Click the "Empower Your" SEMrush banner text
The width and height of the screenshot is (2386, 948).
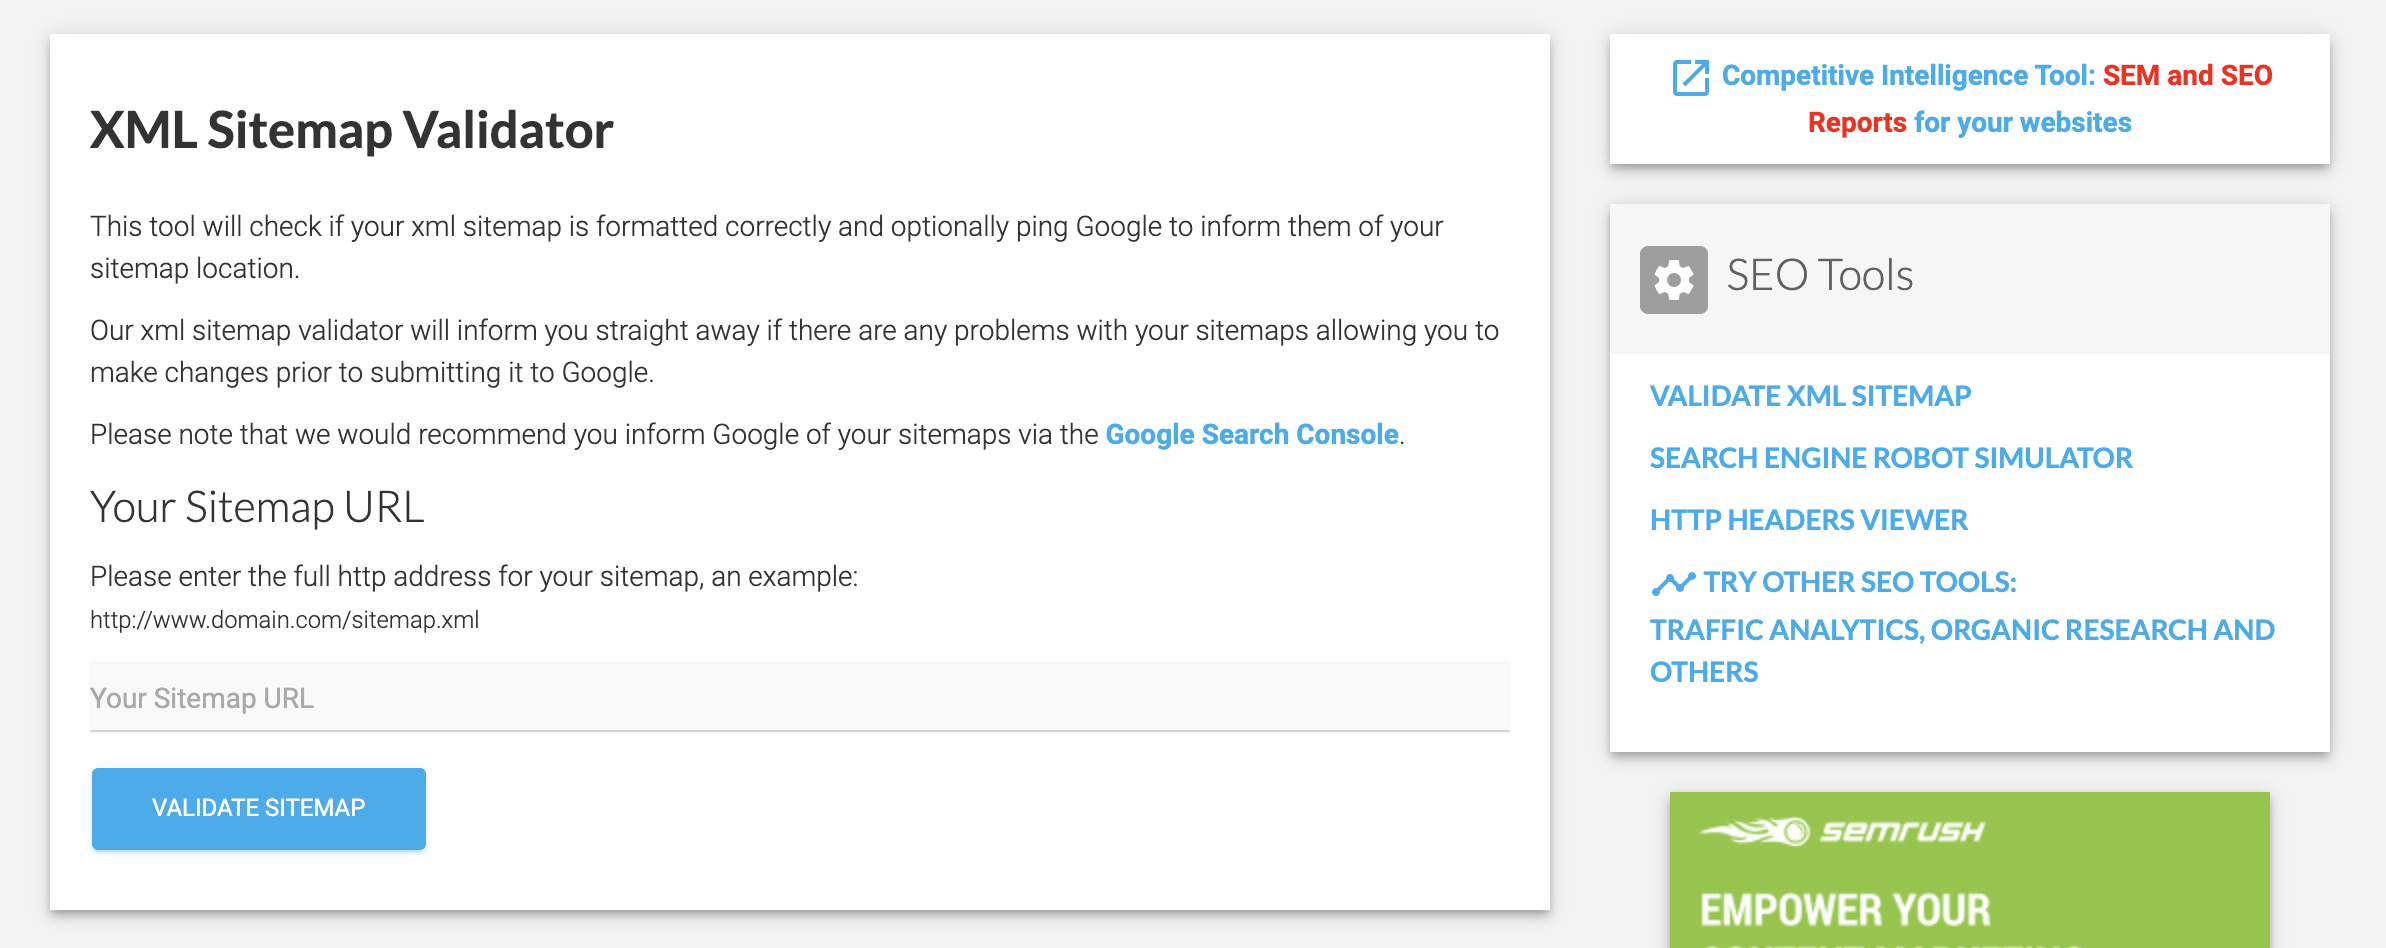1845,910
